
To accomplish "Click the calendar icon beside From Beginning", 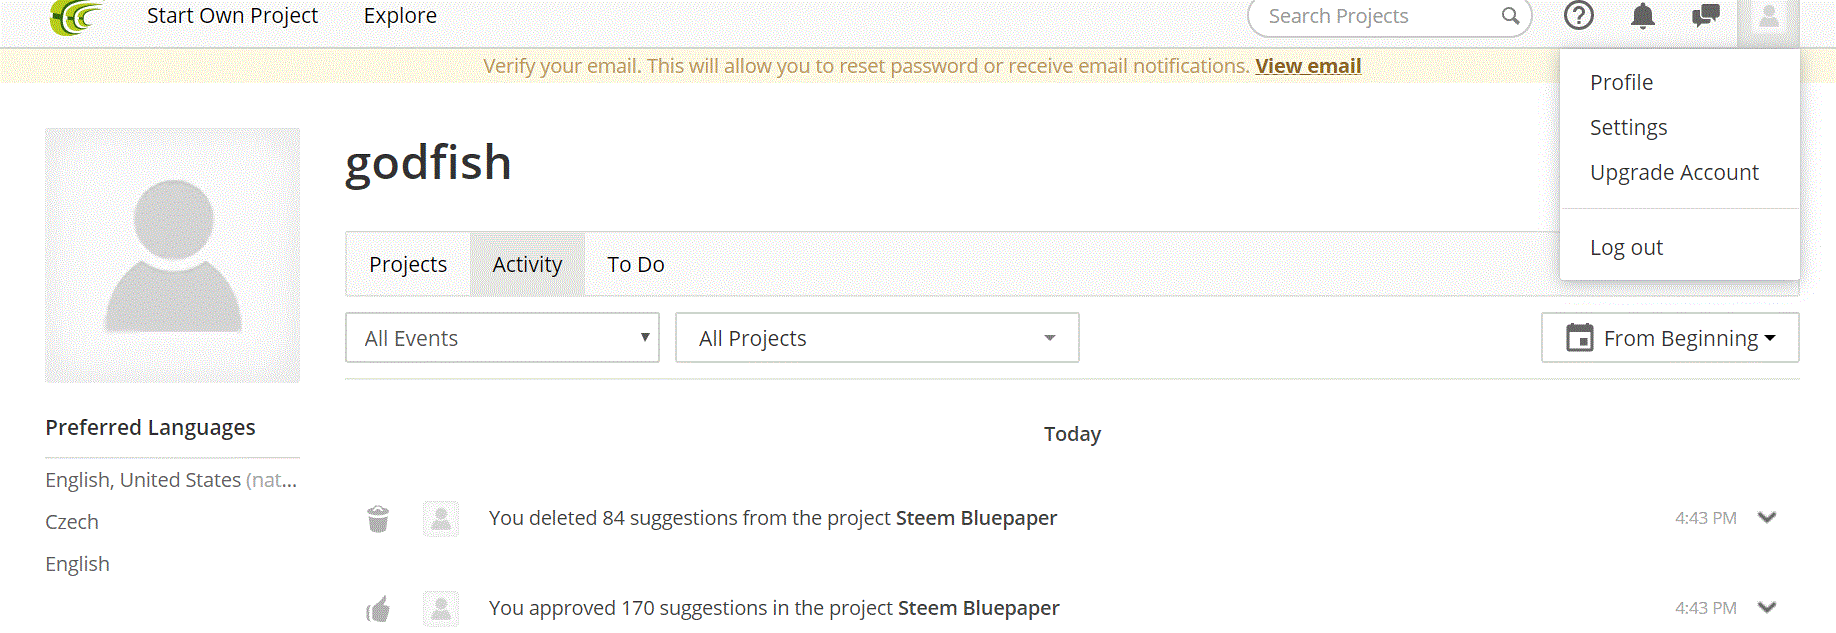I will click(x=1580, y=338).
